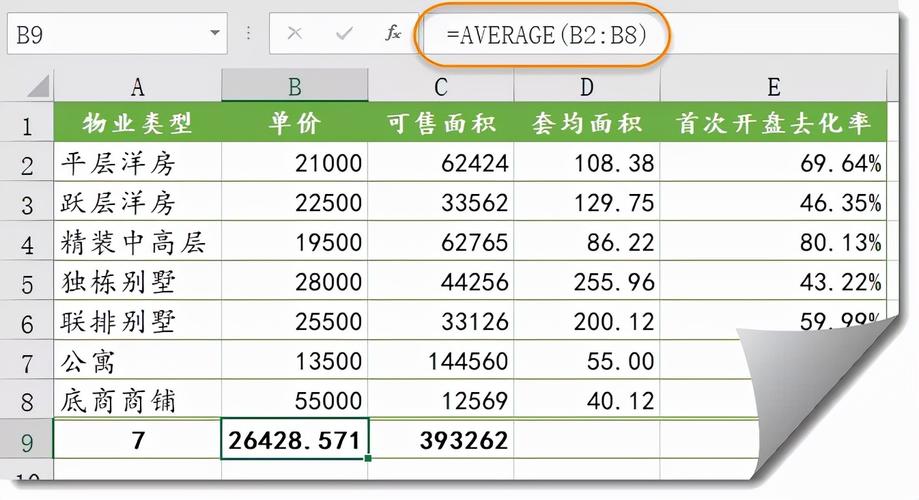
Task: Select cell 精装中高层
Action: pyautogui.click(x=138, y=242)
